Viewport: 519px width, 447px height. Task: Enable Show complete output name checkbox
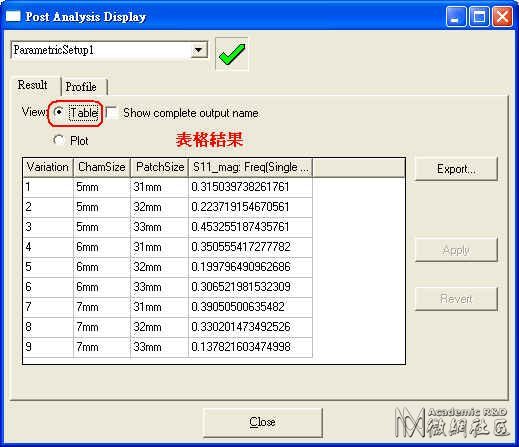(112, 112)
